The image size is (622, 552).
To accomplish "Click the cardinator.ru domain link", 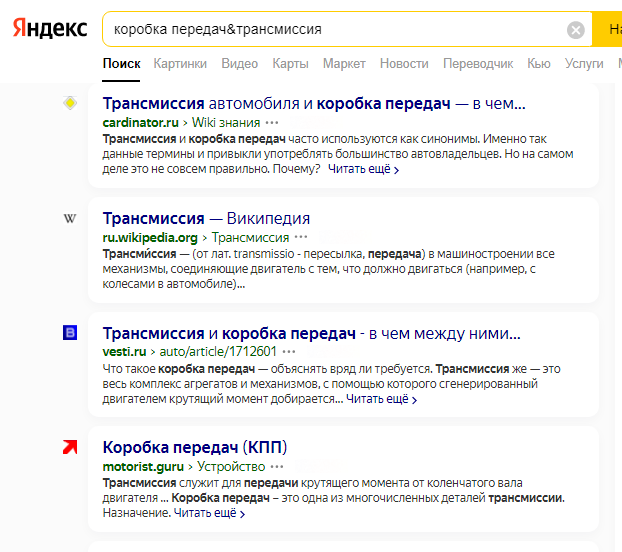I will point(140,123).
